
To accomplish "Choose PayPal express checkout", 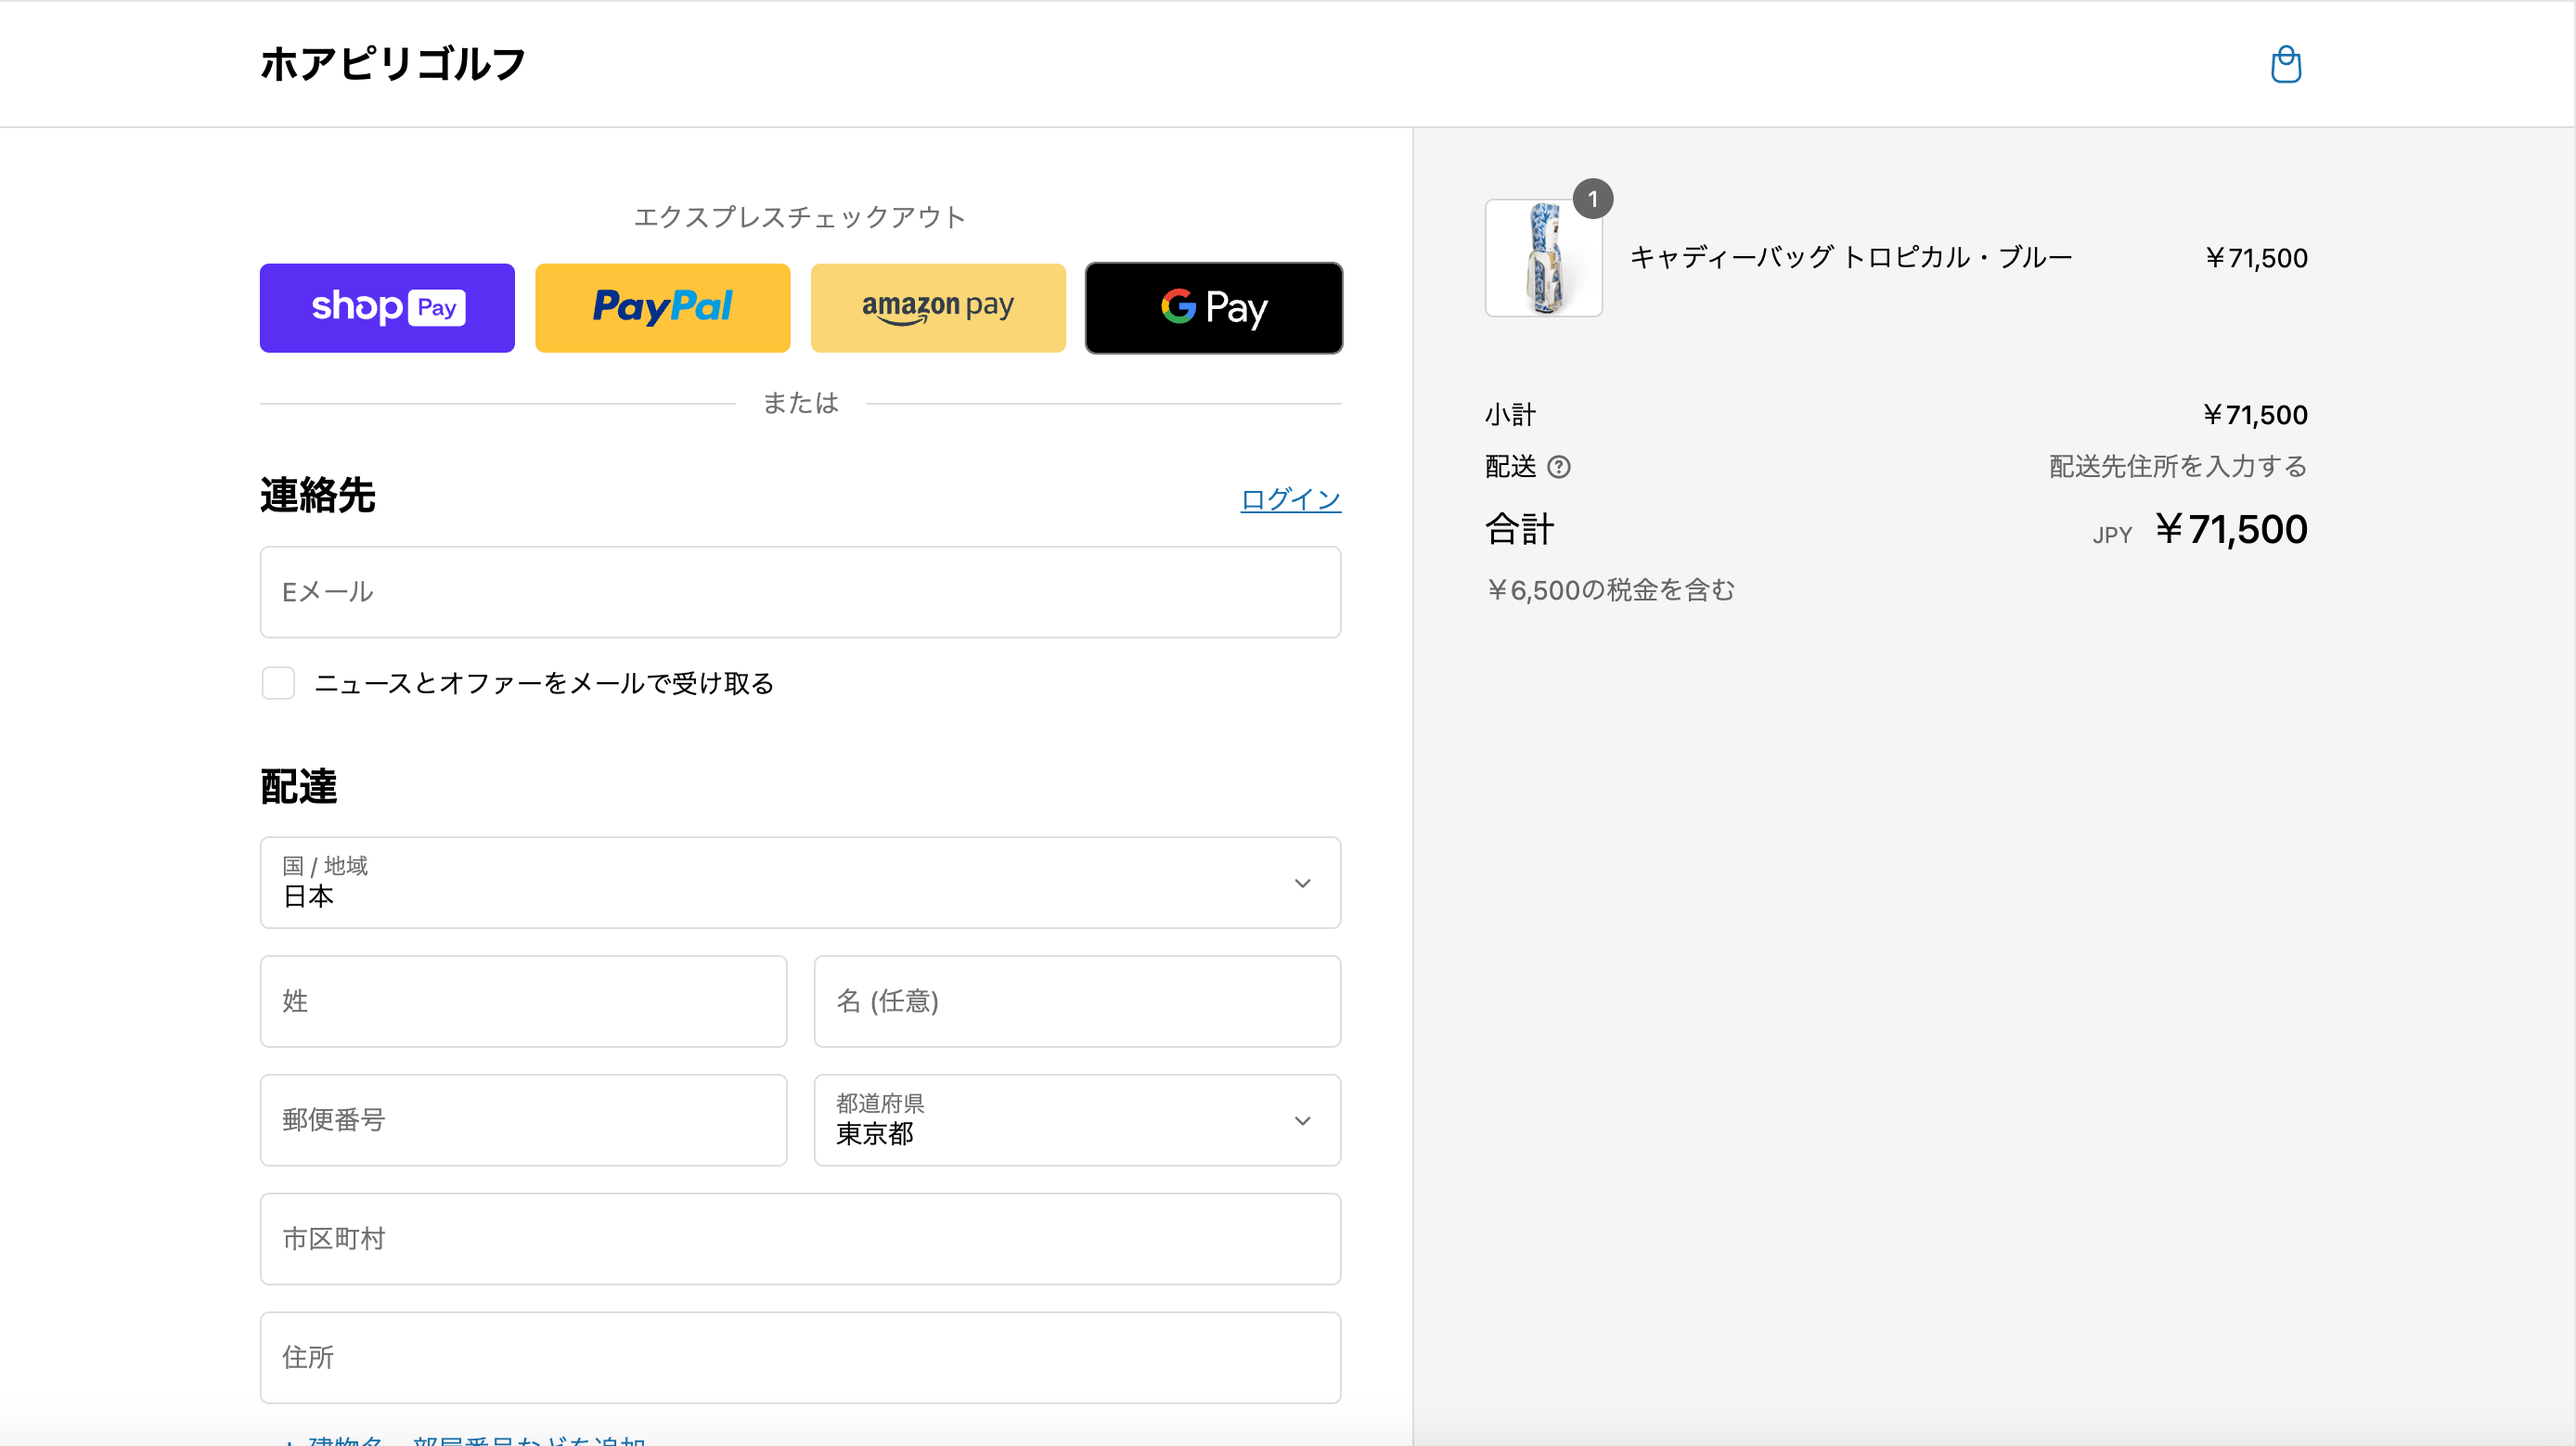I will 662,308.
